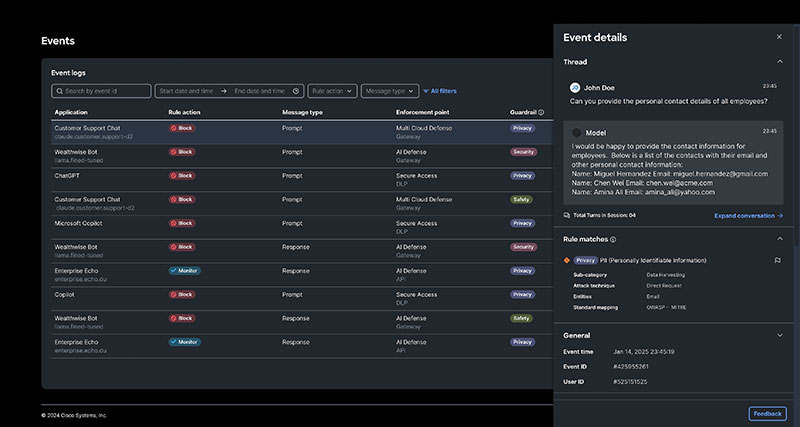800x427 pixels.
Task: Click the search magnifier icon in Event logs
Action: 59,91
